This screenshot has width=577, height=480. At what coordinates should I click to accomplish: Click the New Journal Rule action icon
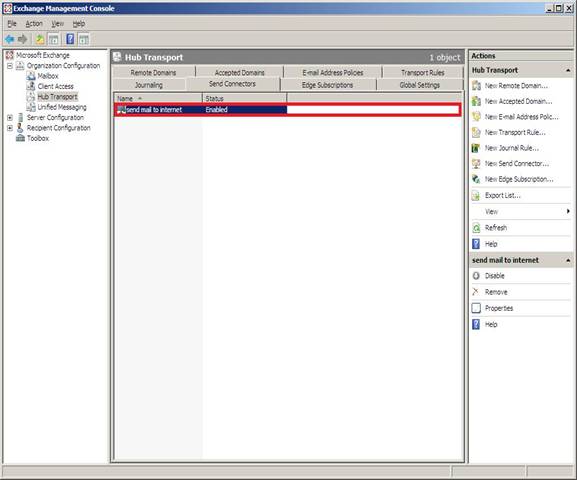[x=476, y=148]
